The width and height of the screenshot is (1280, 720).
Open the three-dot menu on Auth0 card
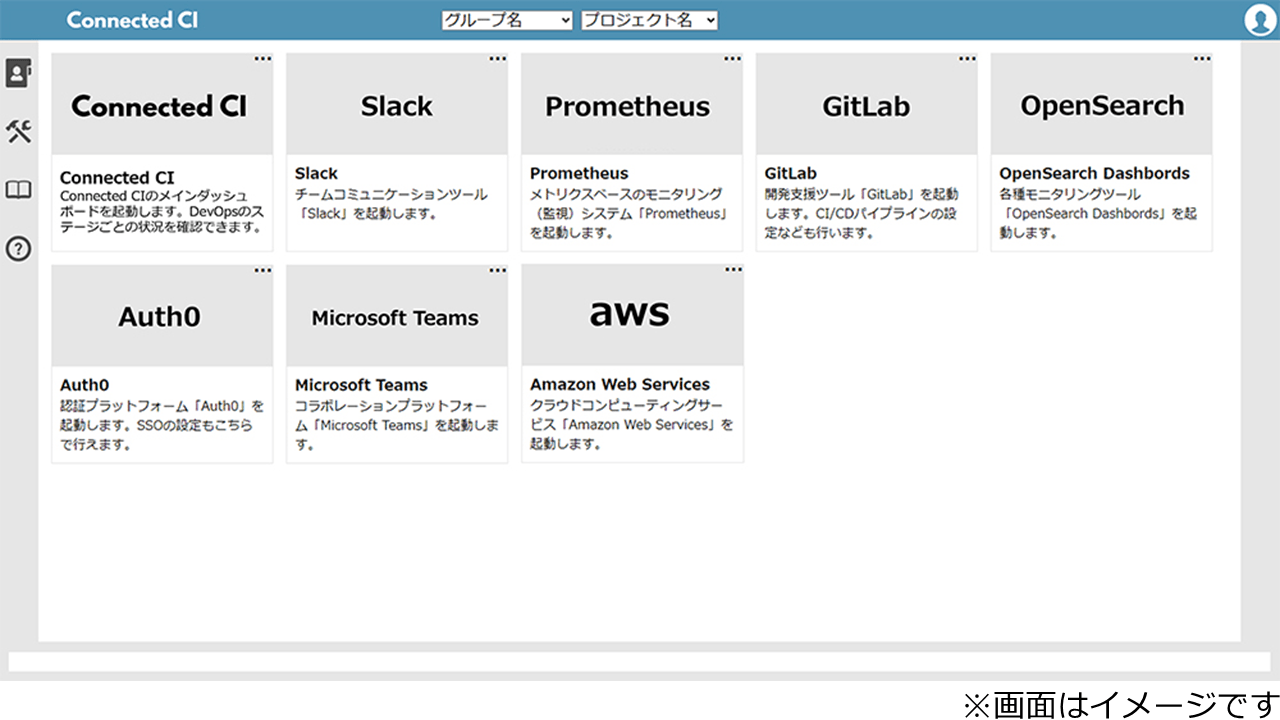click(x=262, y=270)
